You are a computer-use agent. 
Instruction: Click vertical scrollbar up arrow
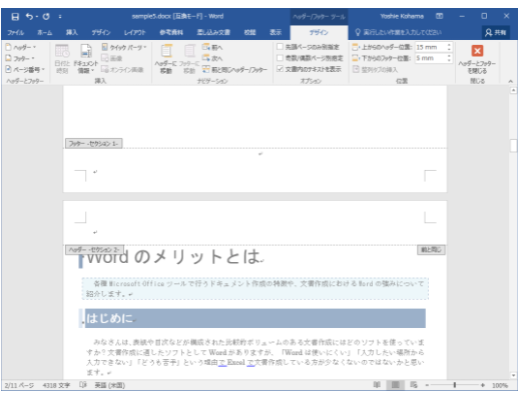point(513,90)
